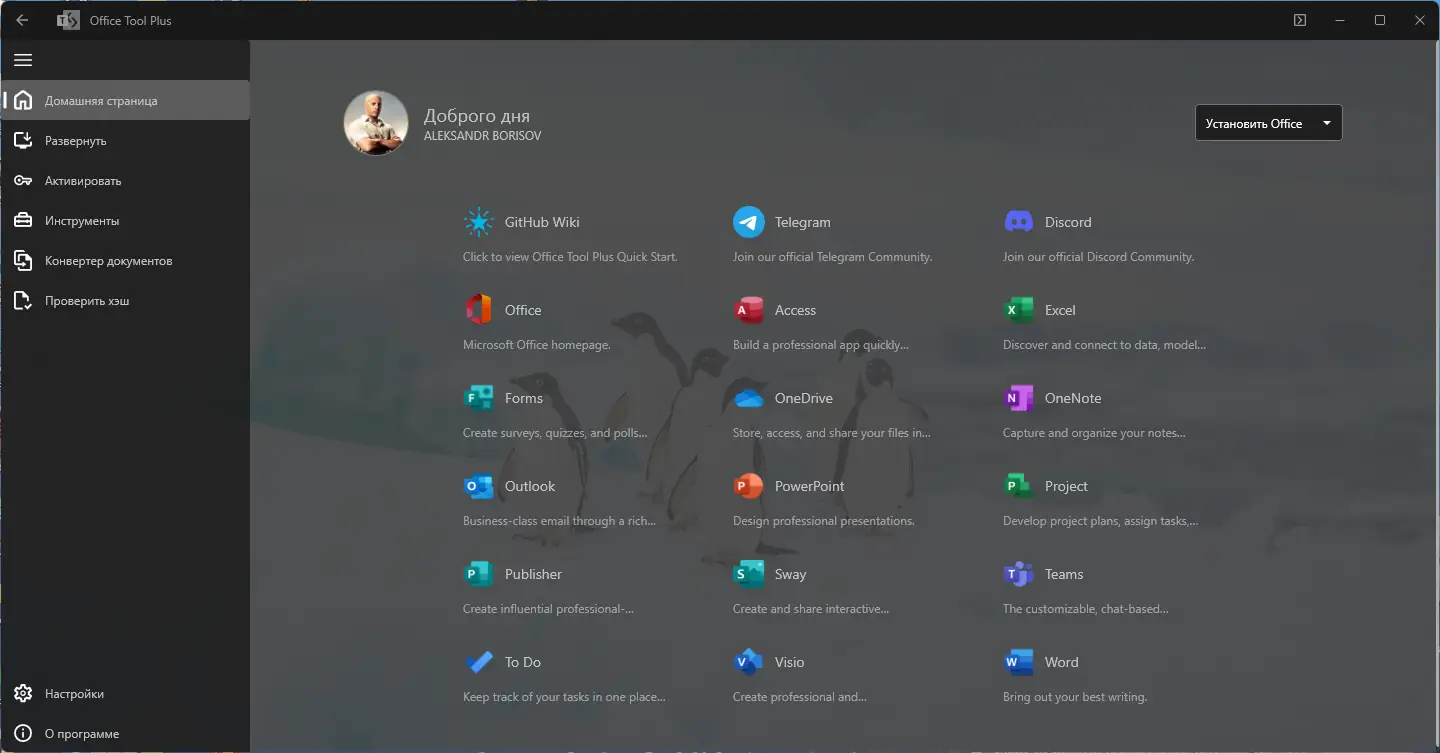This screenshot has height=753, width=1440.
Task: Open the Design professional presentations description
Action: tap(824, 521)
